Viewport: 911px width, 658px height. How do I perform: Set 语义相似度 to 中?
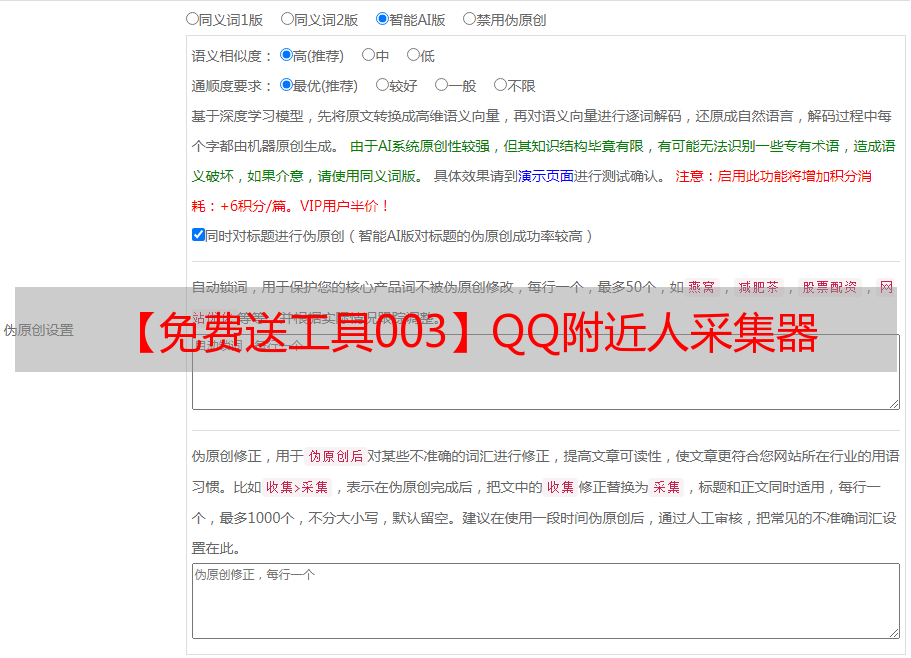[368, 55]
